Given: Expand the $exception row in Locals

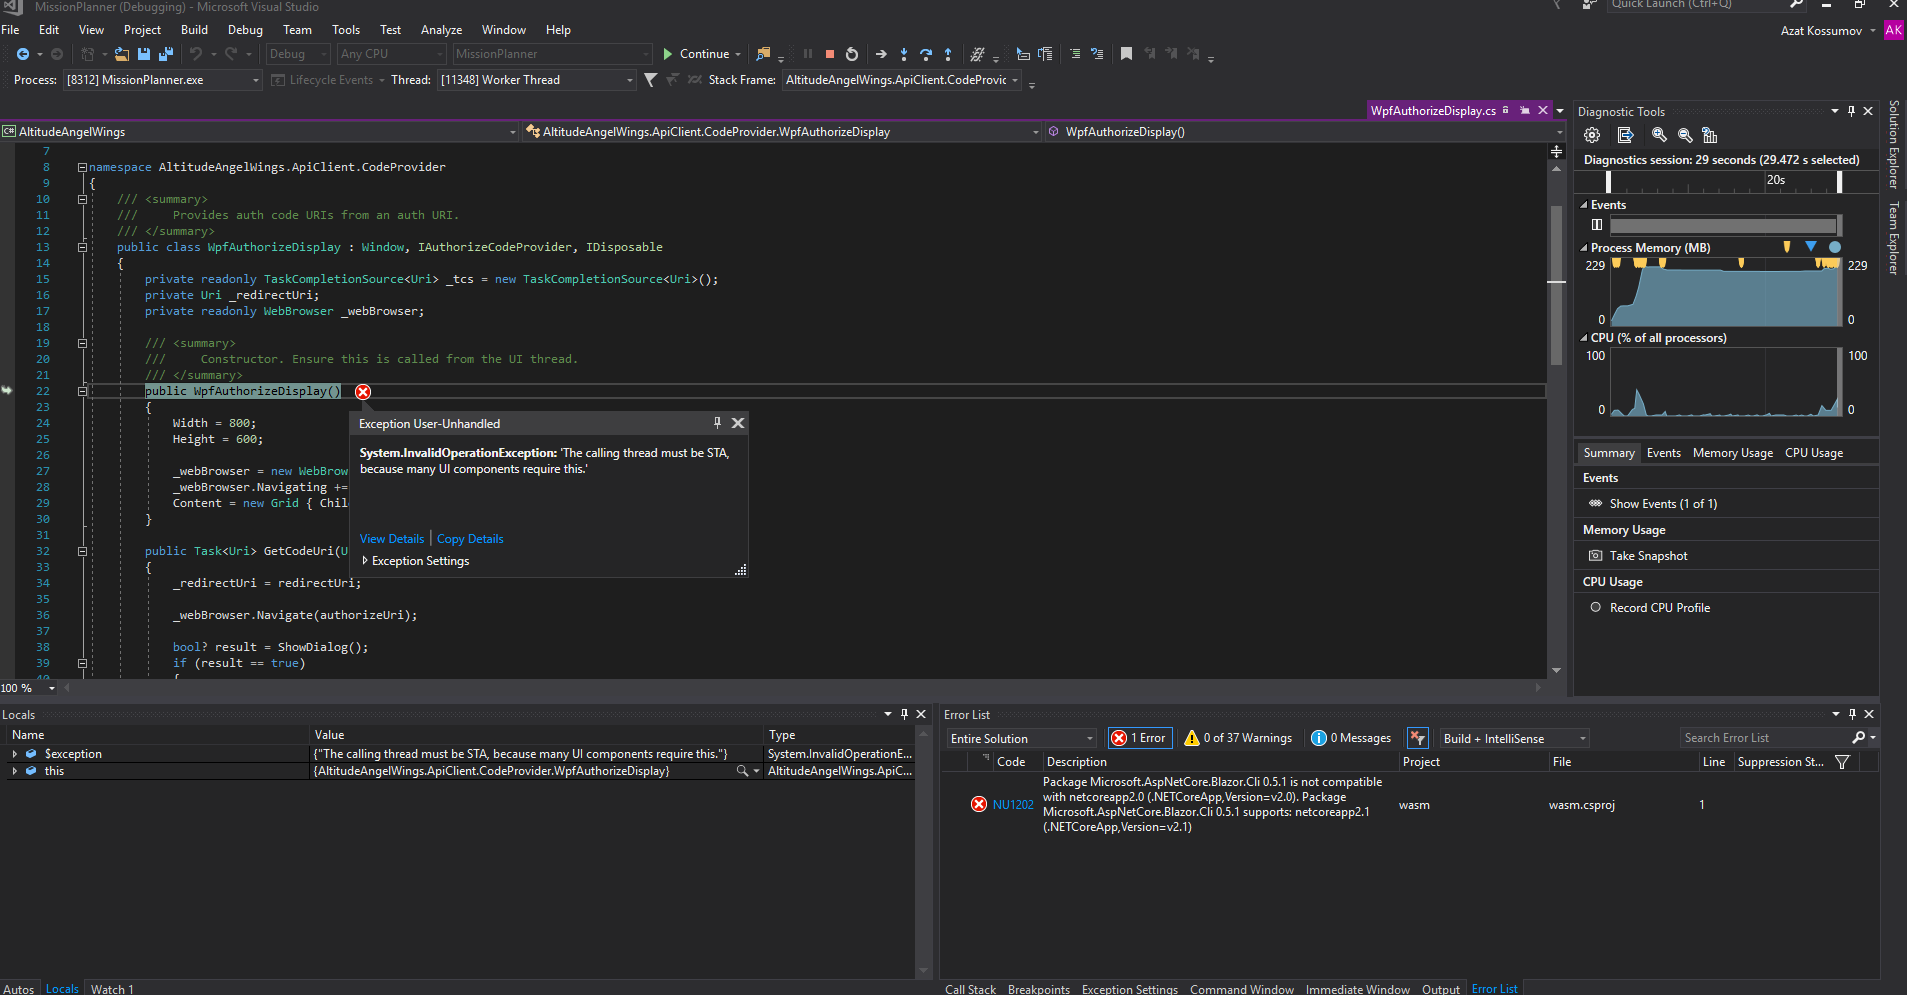Looking at the screenshot, I should point(14,754).
